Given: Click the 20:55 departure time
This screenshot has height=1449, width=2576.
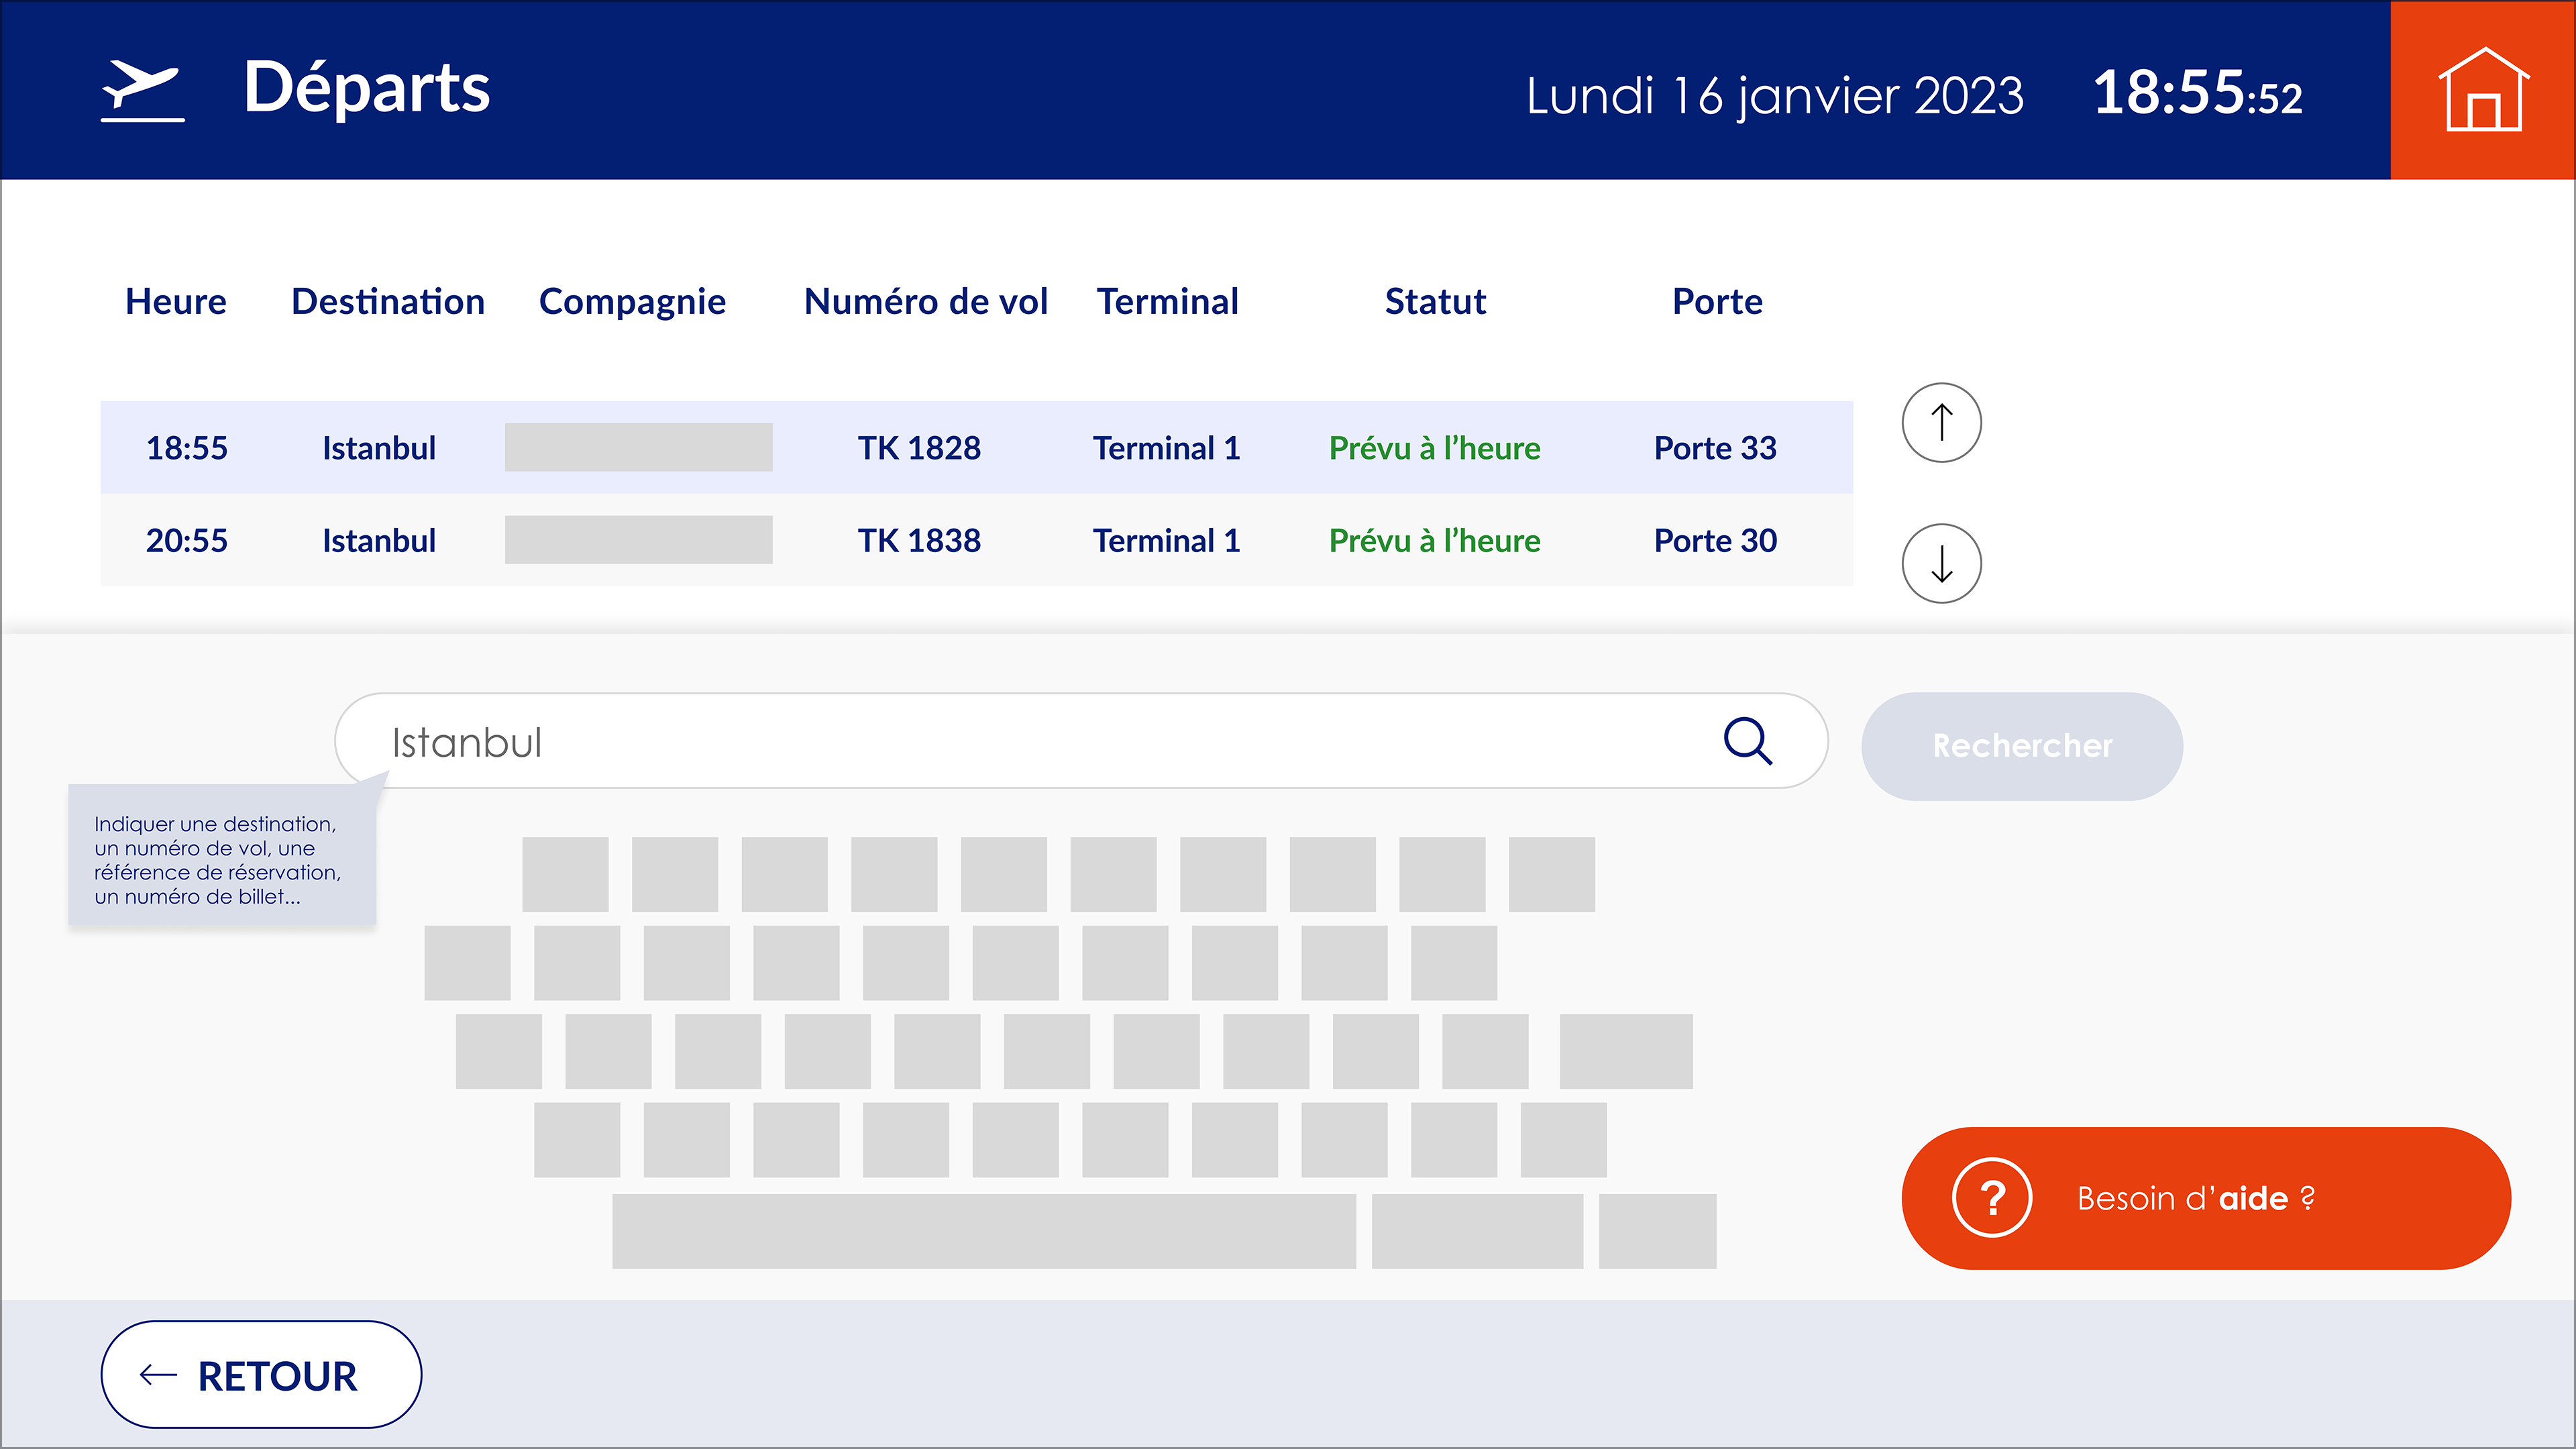Looking at the screenshot, I should (x=187, y=540).
